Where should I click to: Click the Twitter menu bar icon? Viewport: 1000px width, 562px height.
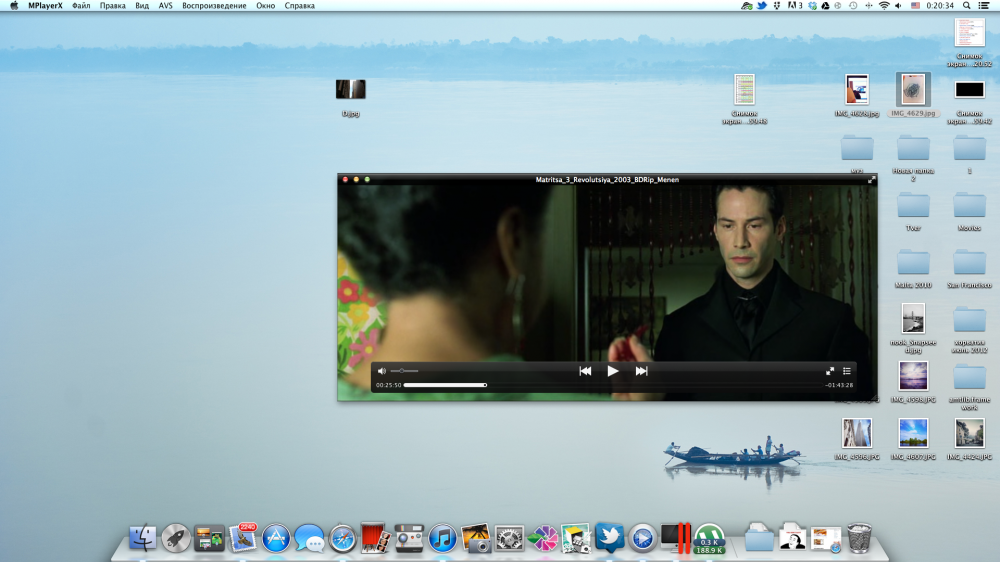click(761, 6)
